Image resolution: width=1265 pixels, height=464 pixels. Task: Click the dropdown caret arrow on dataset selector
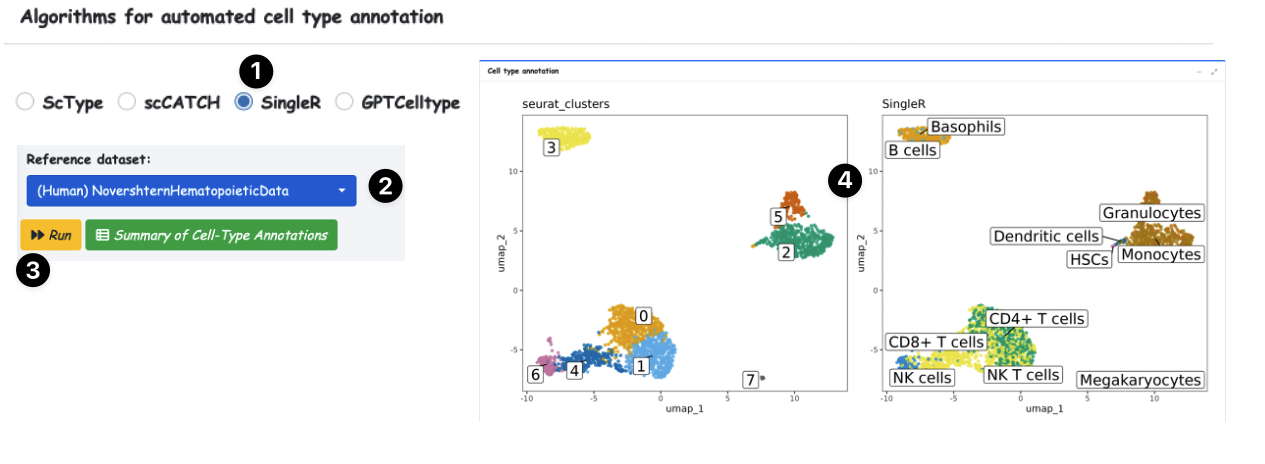[342, 191]
